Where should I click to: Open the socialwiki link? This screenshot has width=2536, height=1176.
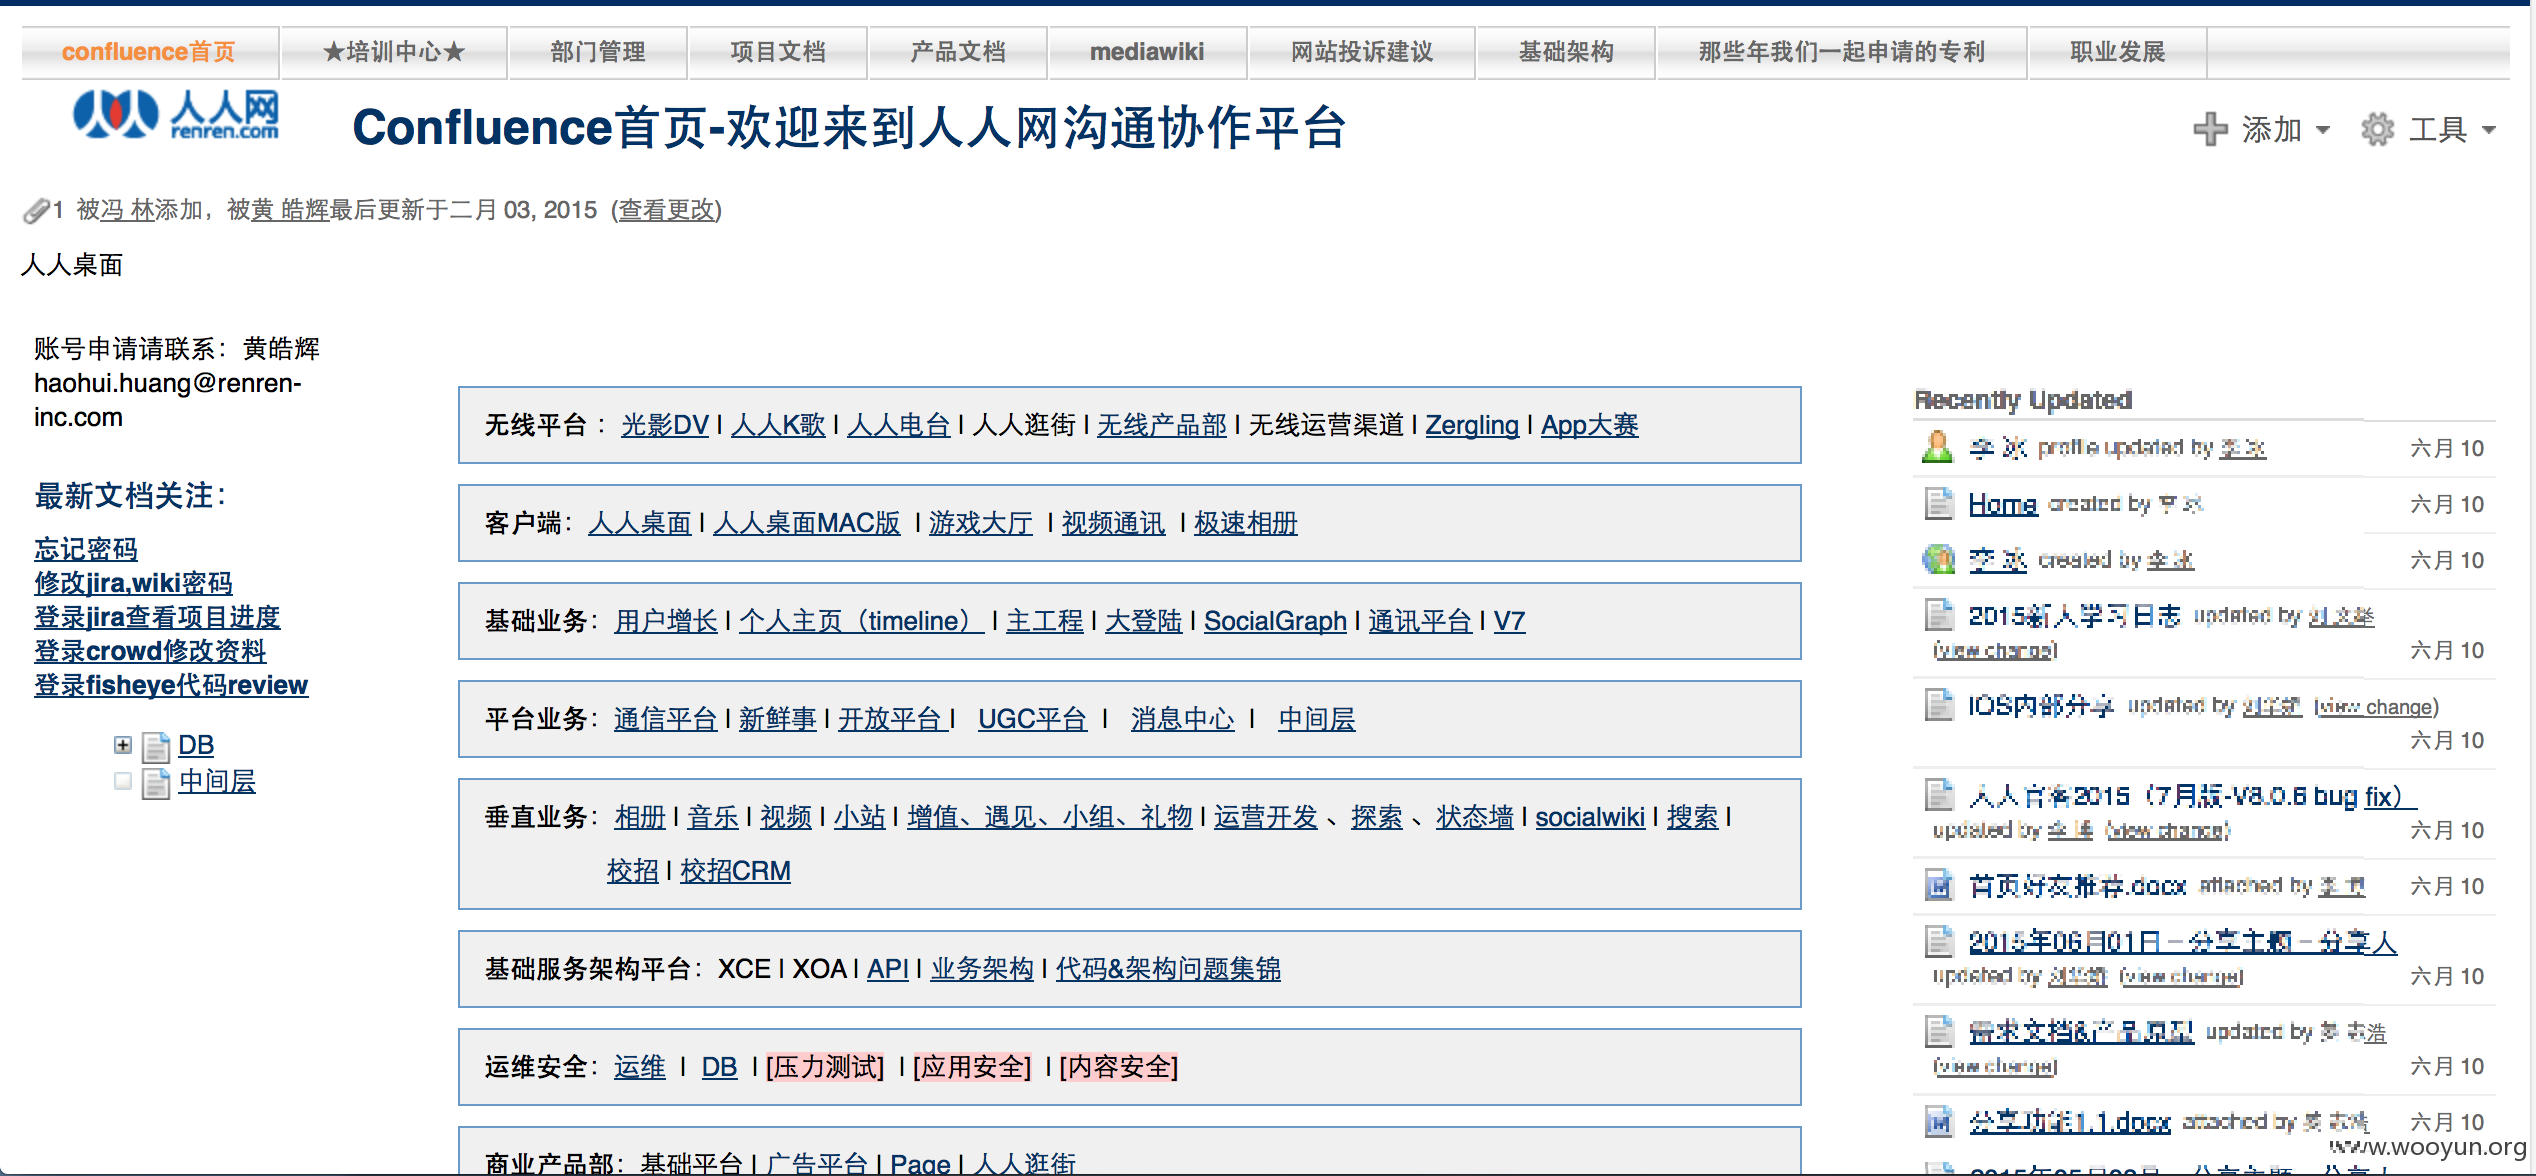pyautogui.click(x=1590, y=817)
